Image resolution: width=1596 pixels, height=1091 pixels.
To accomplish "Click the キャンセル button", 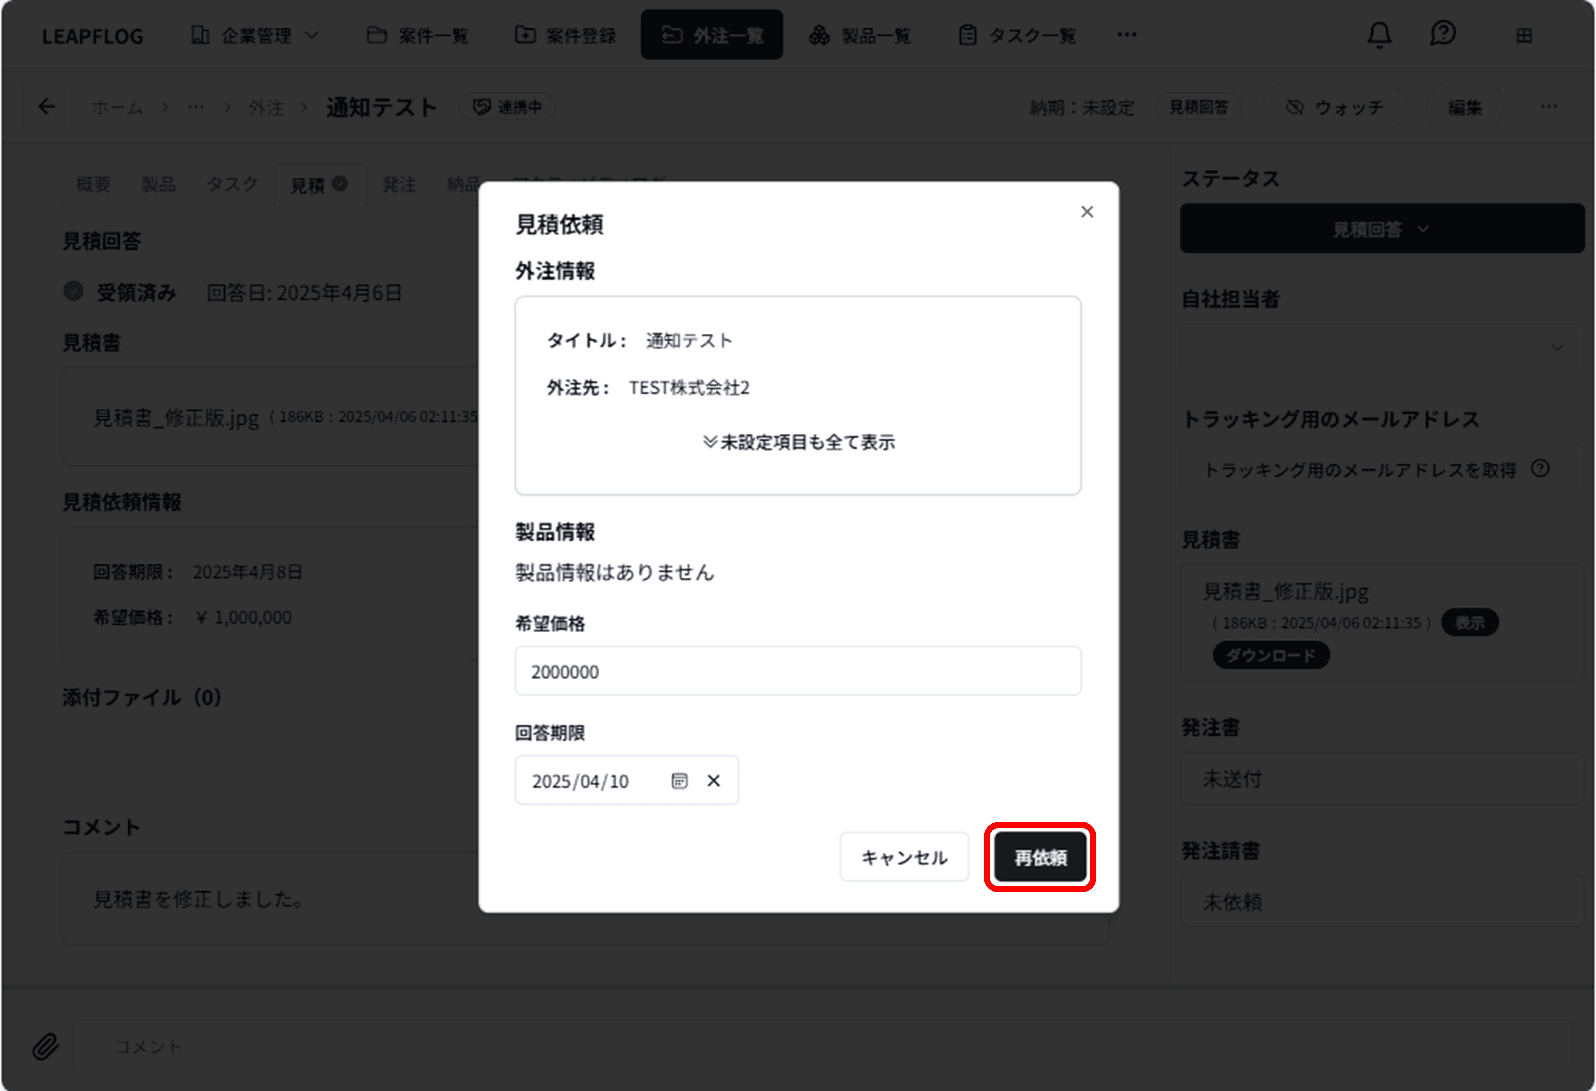I will tap(904, 857).
